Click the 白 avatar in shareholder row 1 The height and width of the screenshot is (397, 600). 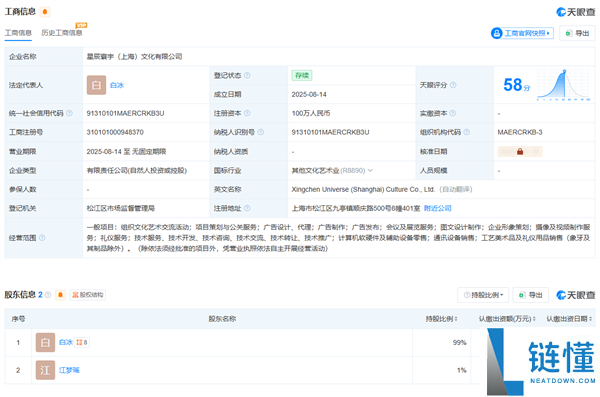pyautogui.click(x=45, y=342)
